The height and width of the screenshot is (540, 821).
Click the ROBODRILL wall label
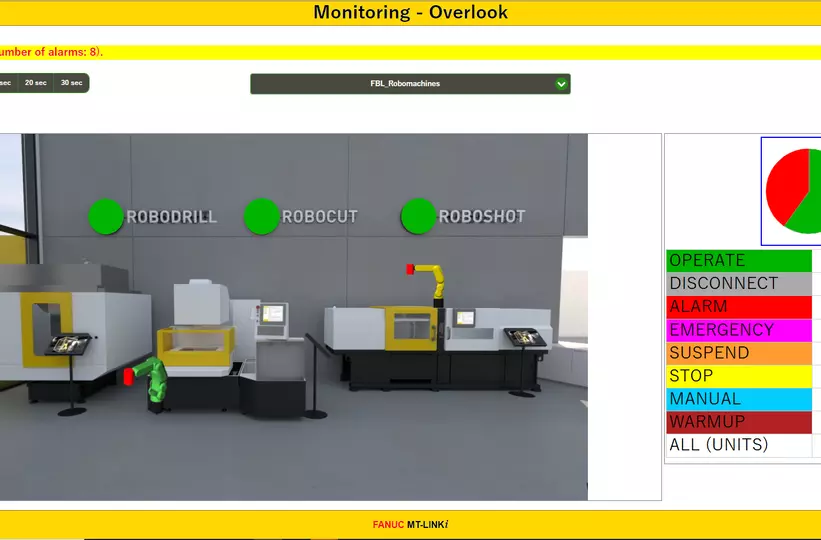point(172,216)
